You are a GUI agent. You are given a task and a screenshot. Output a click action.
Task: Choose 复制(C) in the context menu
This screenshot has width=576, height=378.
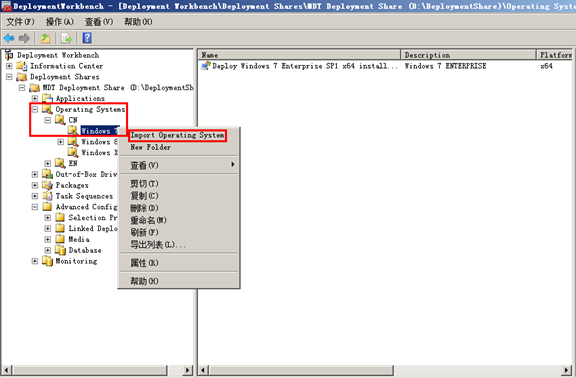pos(179,195)
